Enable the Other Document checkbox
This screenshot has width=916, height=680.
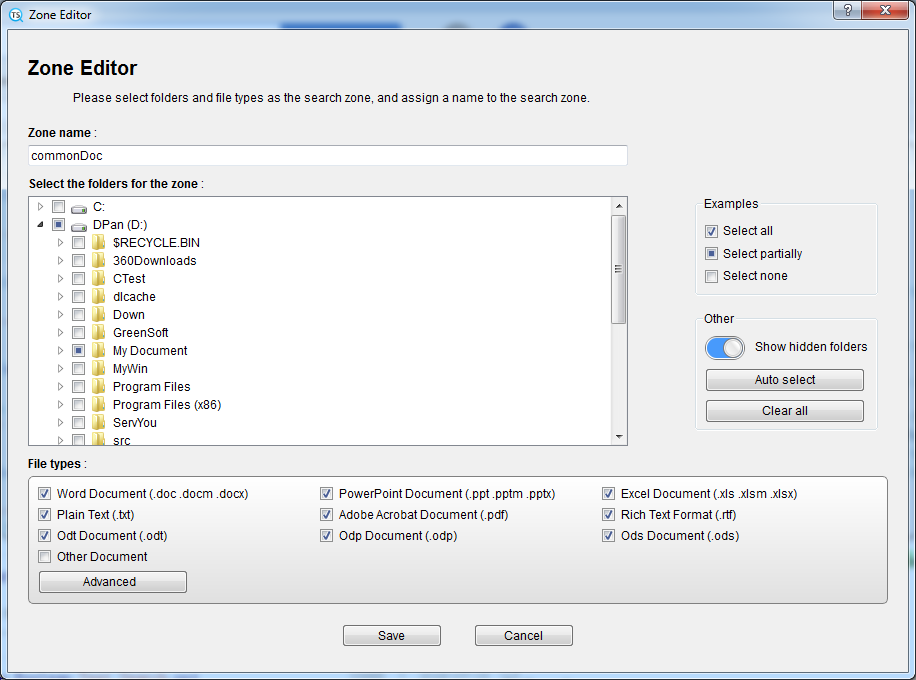click(x=44, y=557)
